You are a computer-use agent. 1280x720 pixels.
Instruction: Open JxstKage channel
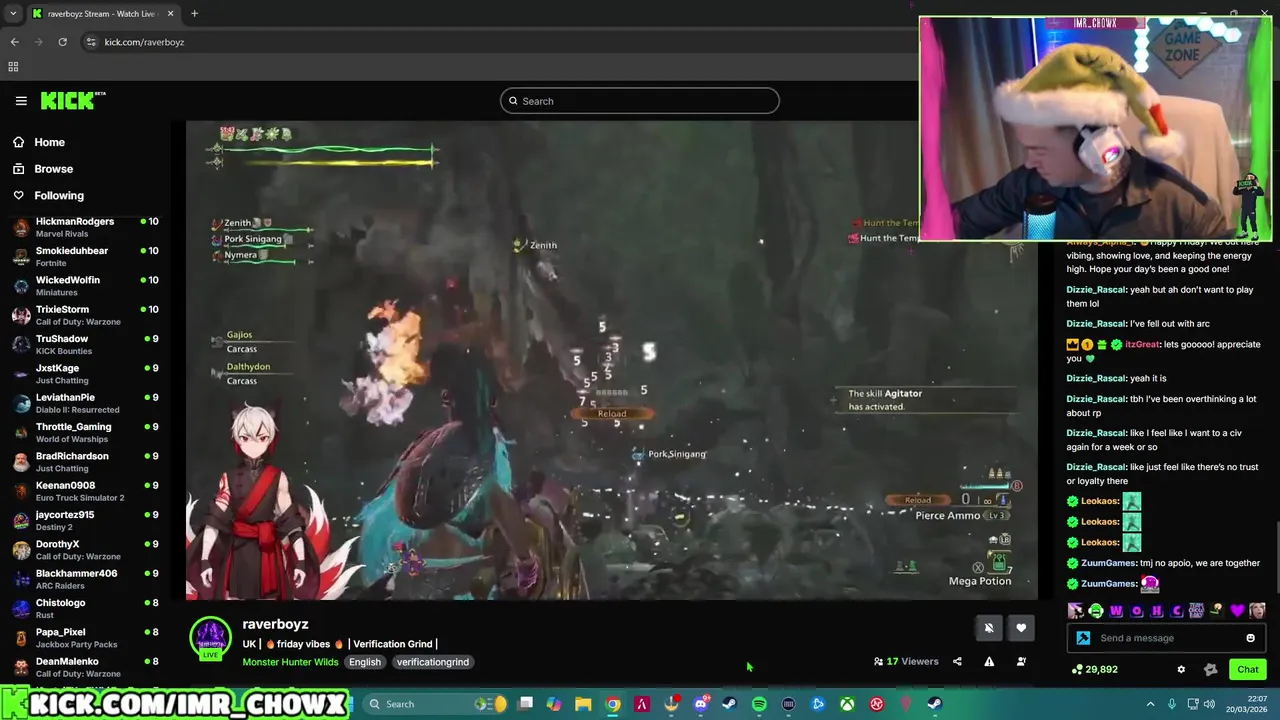click(85, 374)
